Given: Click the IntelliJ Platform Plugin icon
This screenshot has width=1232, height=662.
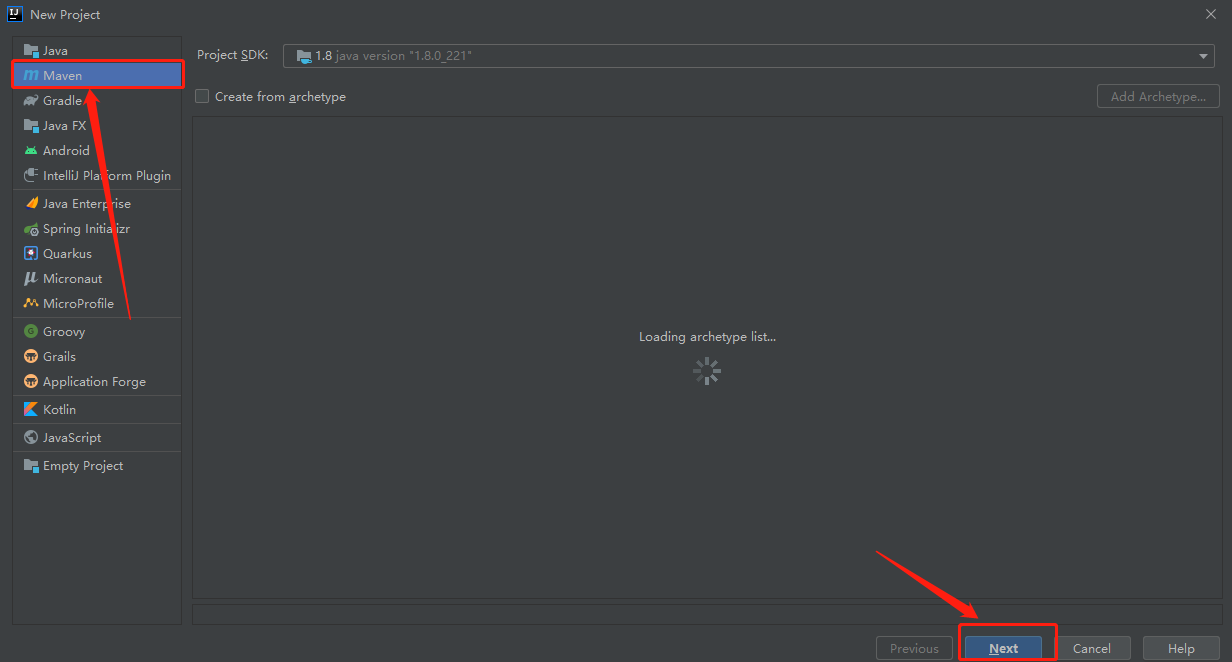Looking at the screenshot, I should 31,175.
